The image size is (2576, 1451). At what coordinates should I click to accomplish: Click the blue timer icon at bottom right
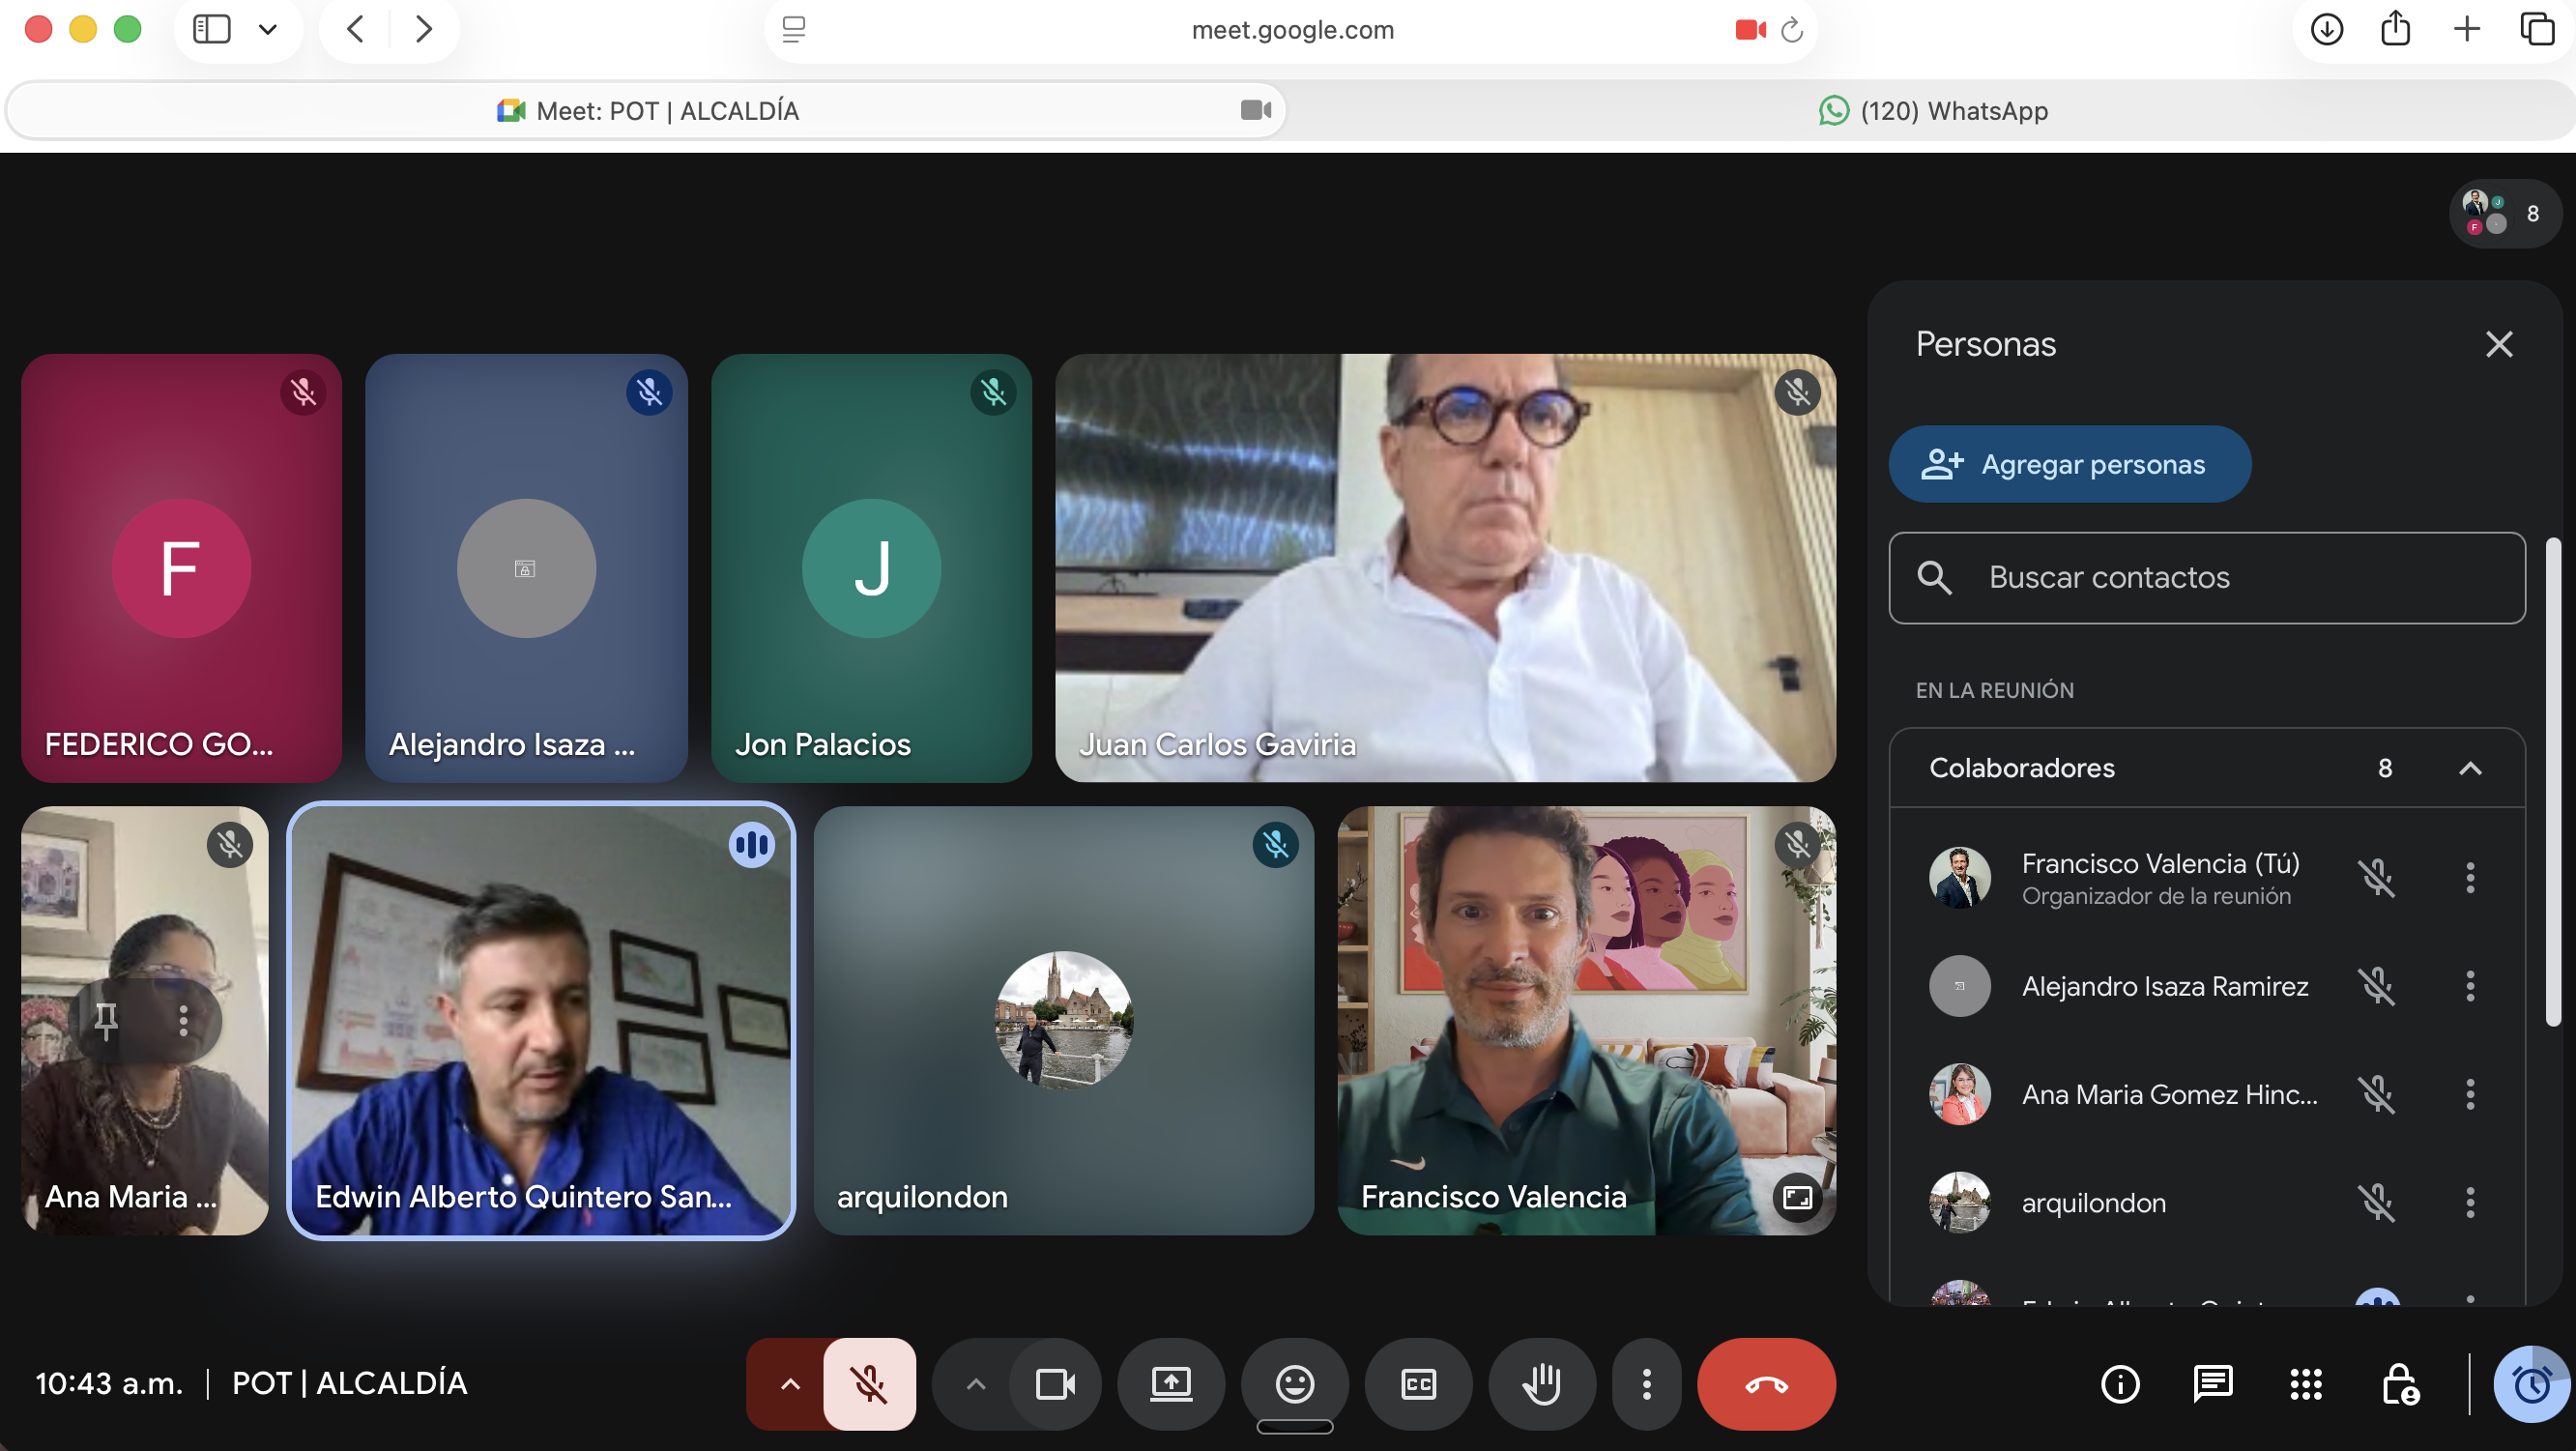(x=2531, y=1384)
